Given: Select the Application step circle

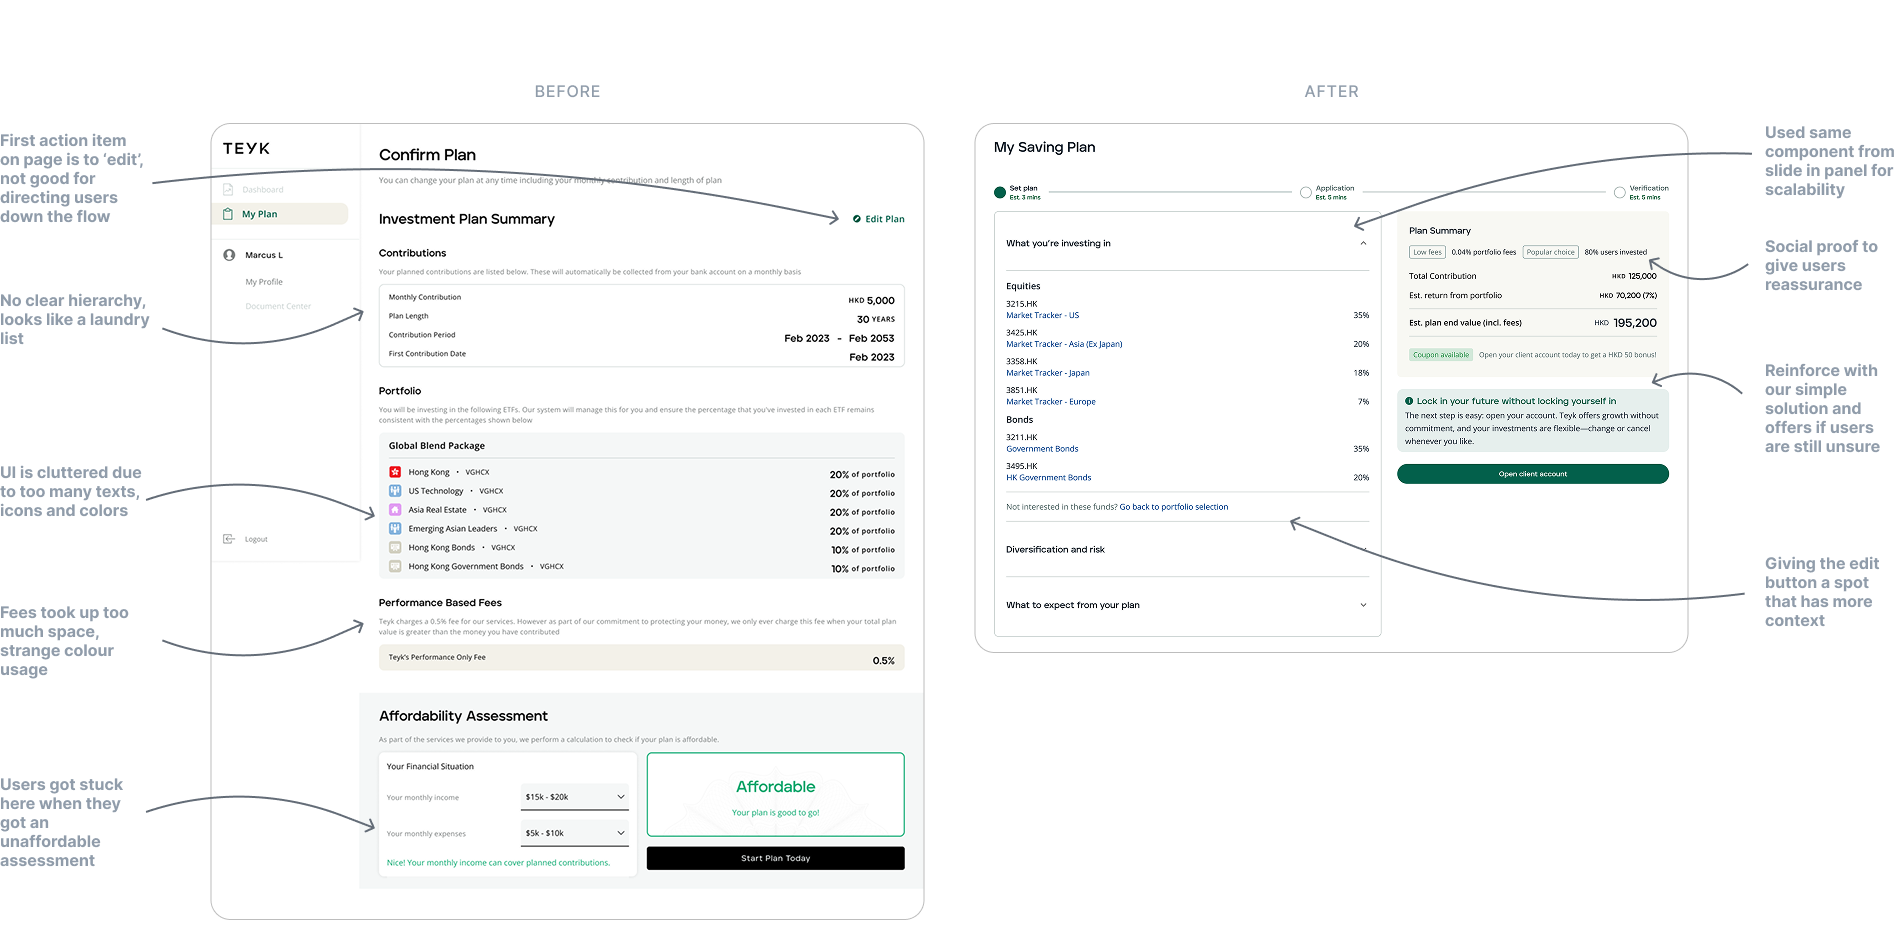Looking at the screenshot, I should point(1306,192).
